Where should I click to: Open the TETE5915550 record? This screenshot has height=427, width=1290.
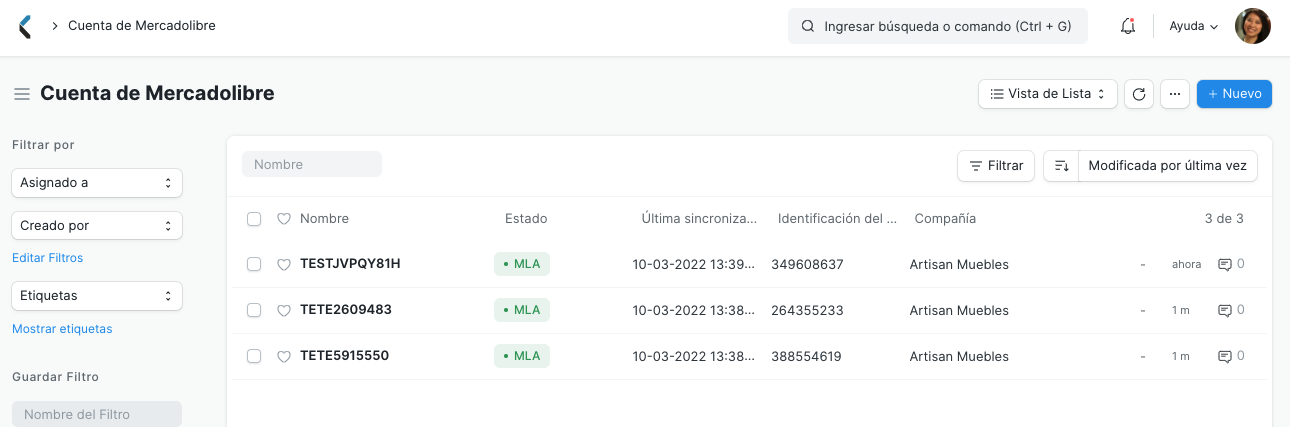point(344,356)
